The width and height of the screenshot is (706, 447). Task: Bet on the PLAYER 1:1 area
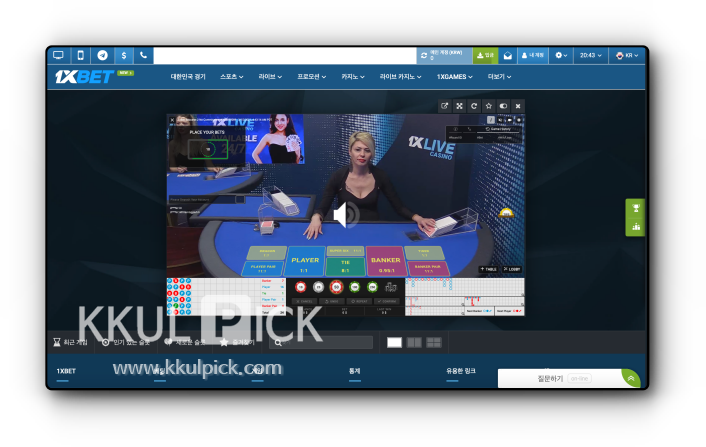tap(305, 262)
